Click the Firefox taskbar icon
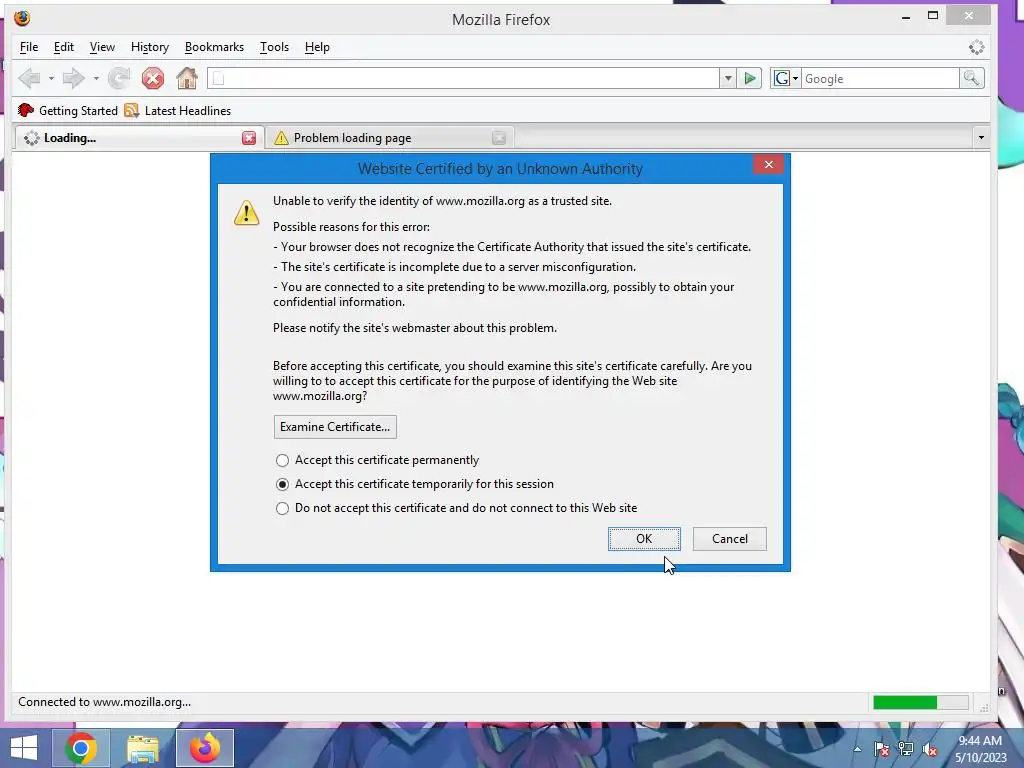 click(x=205, y=748)
